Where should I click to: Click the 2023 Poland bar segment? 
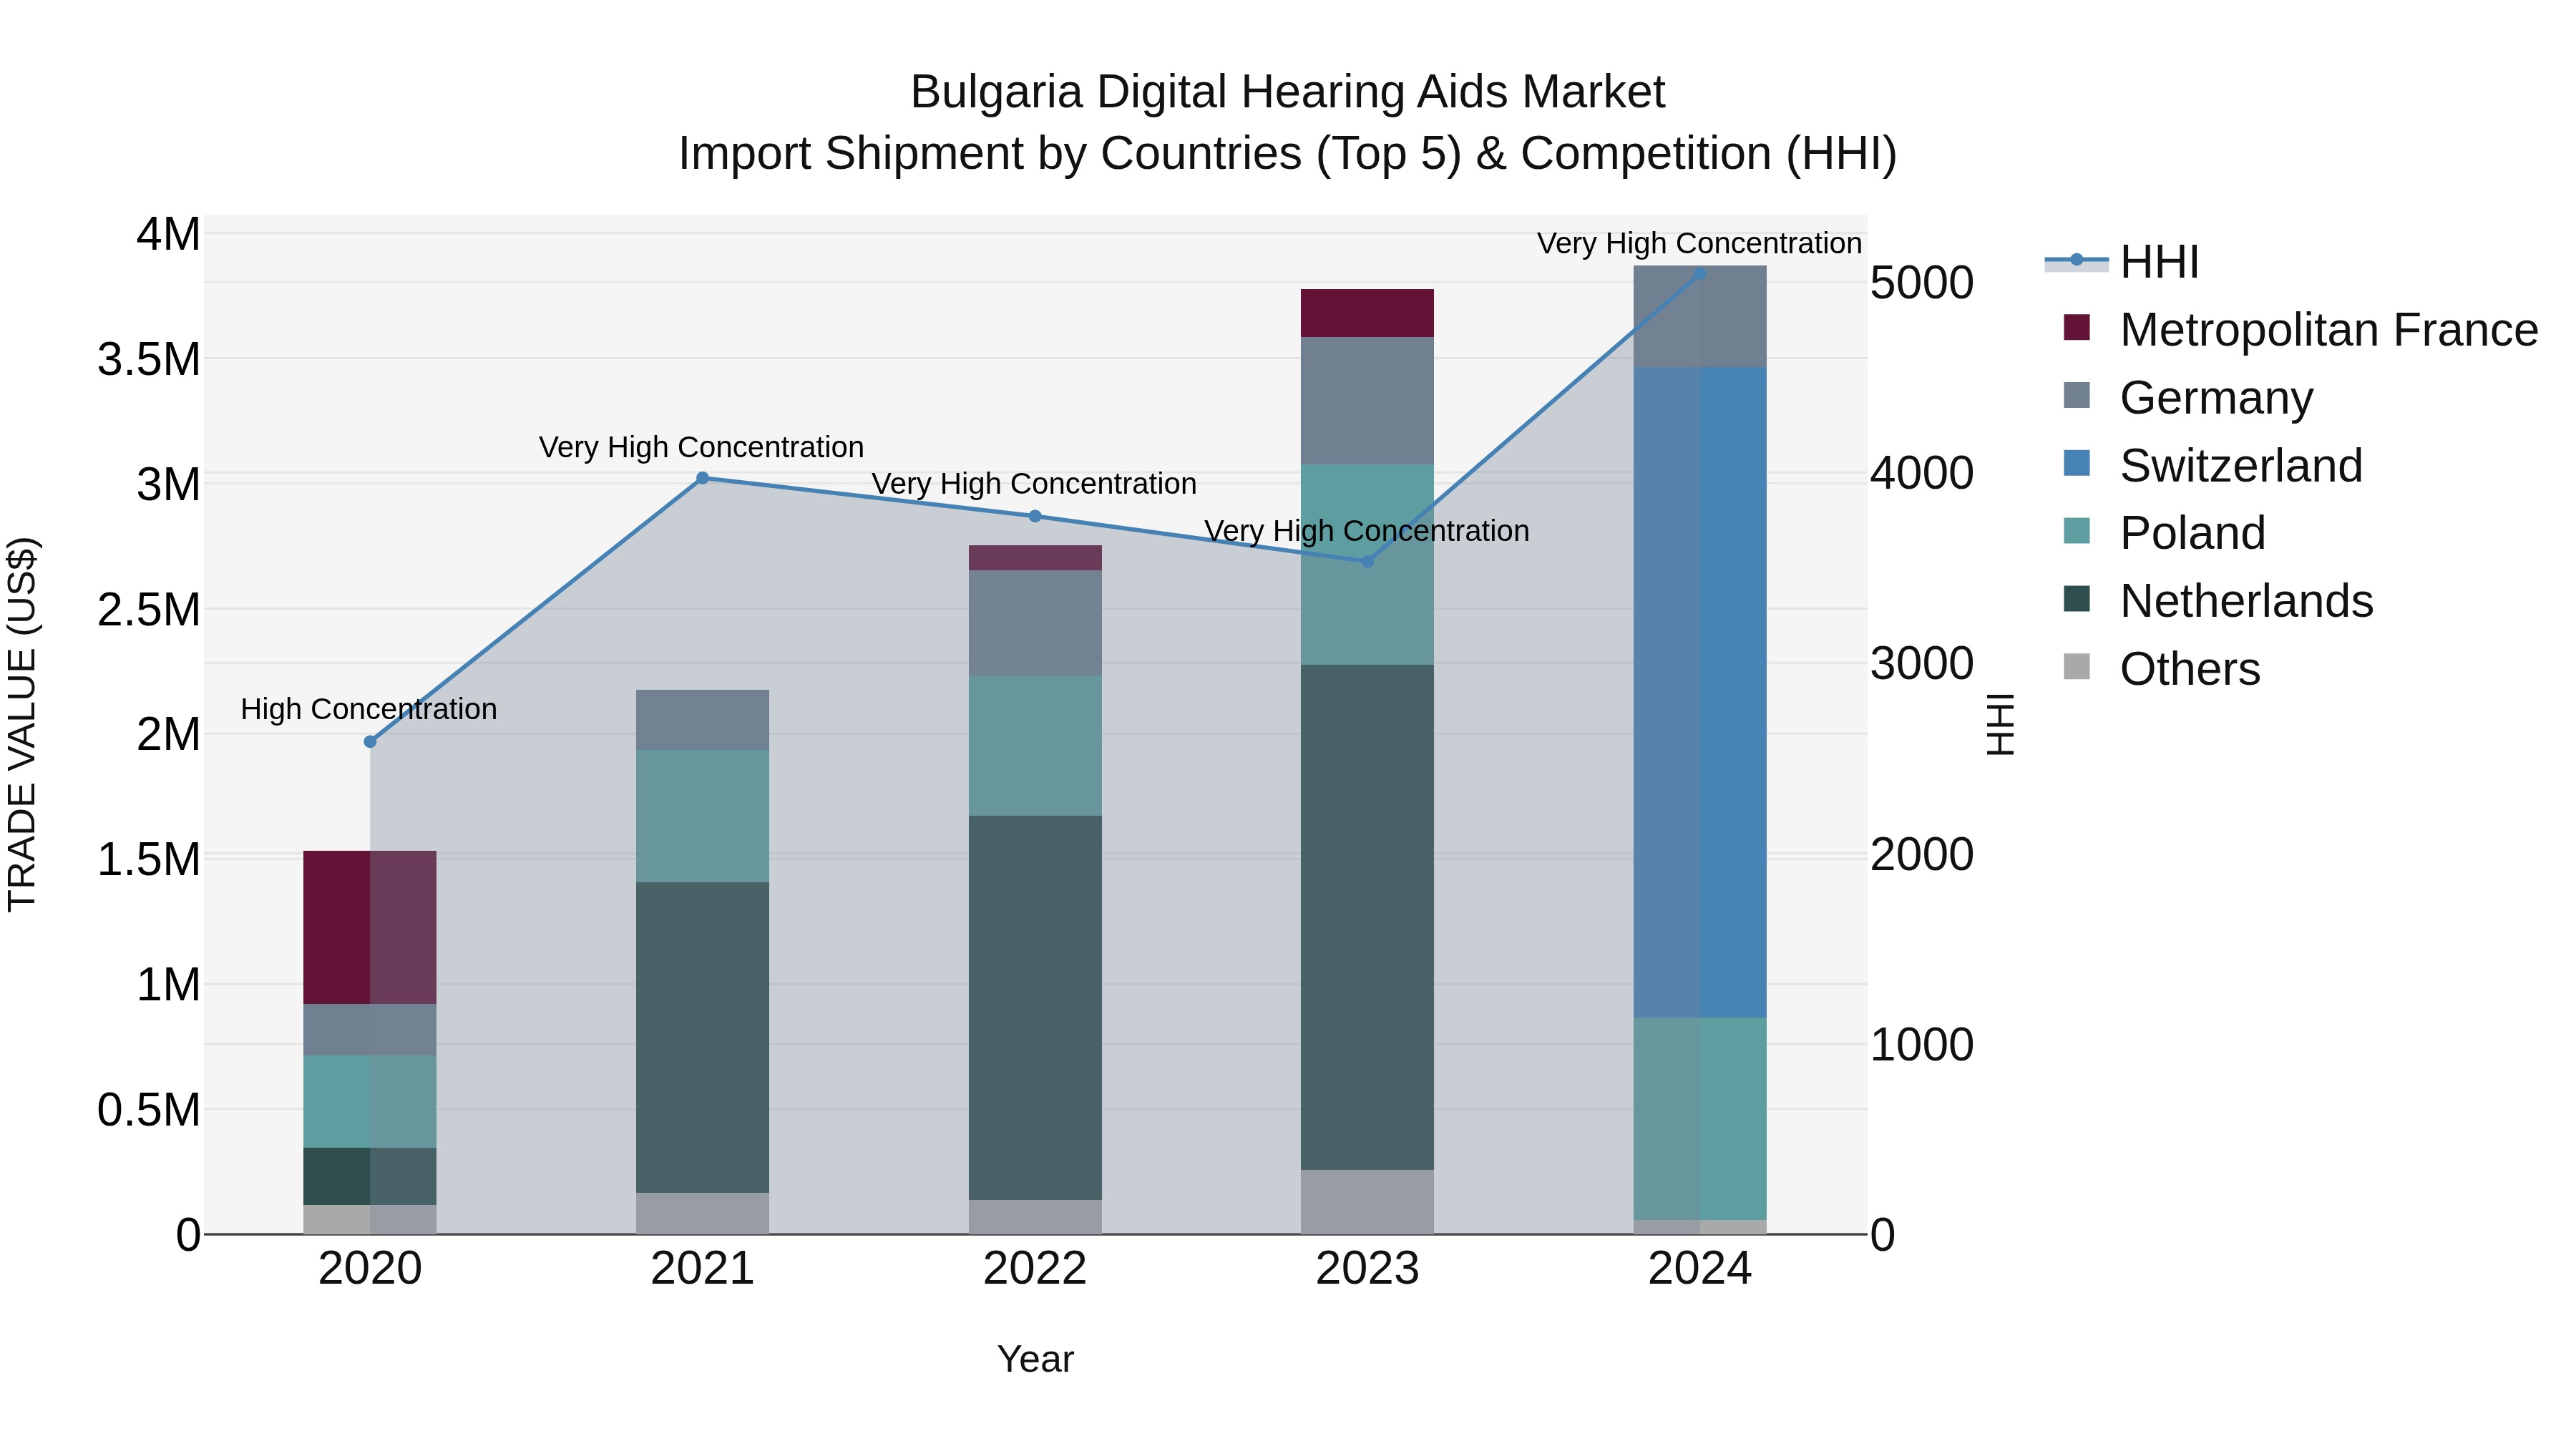coord(1367,565)
